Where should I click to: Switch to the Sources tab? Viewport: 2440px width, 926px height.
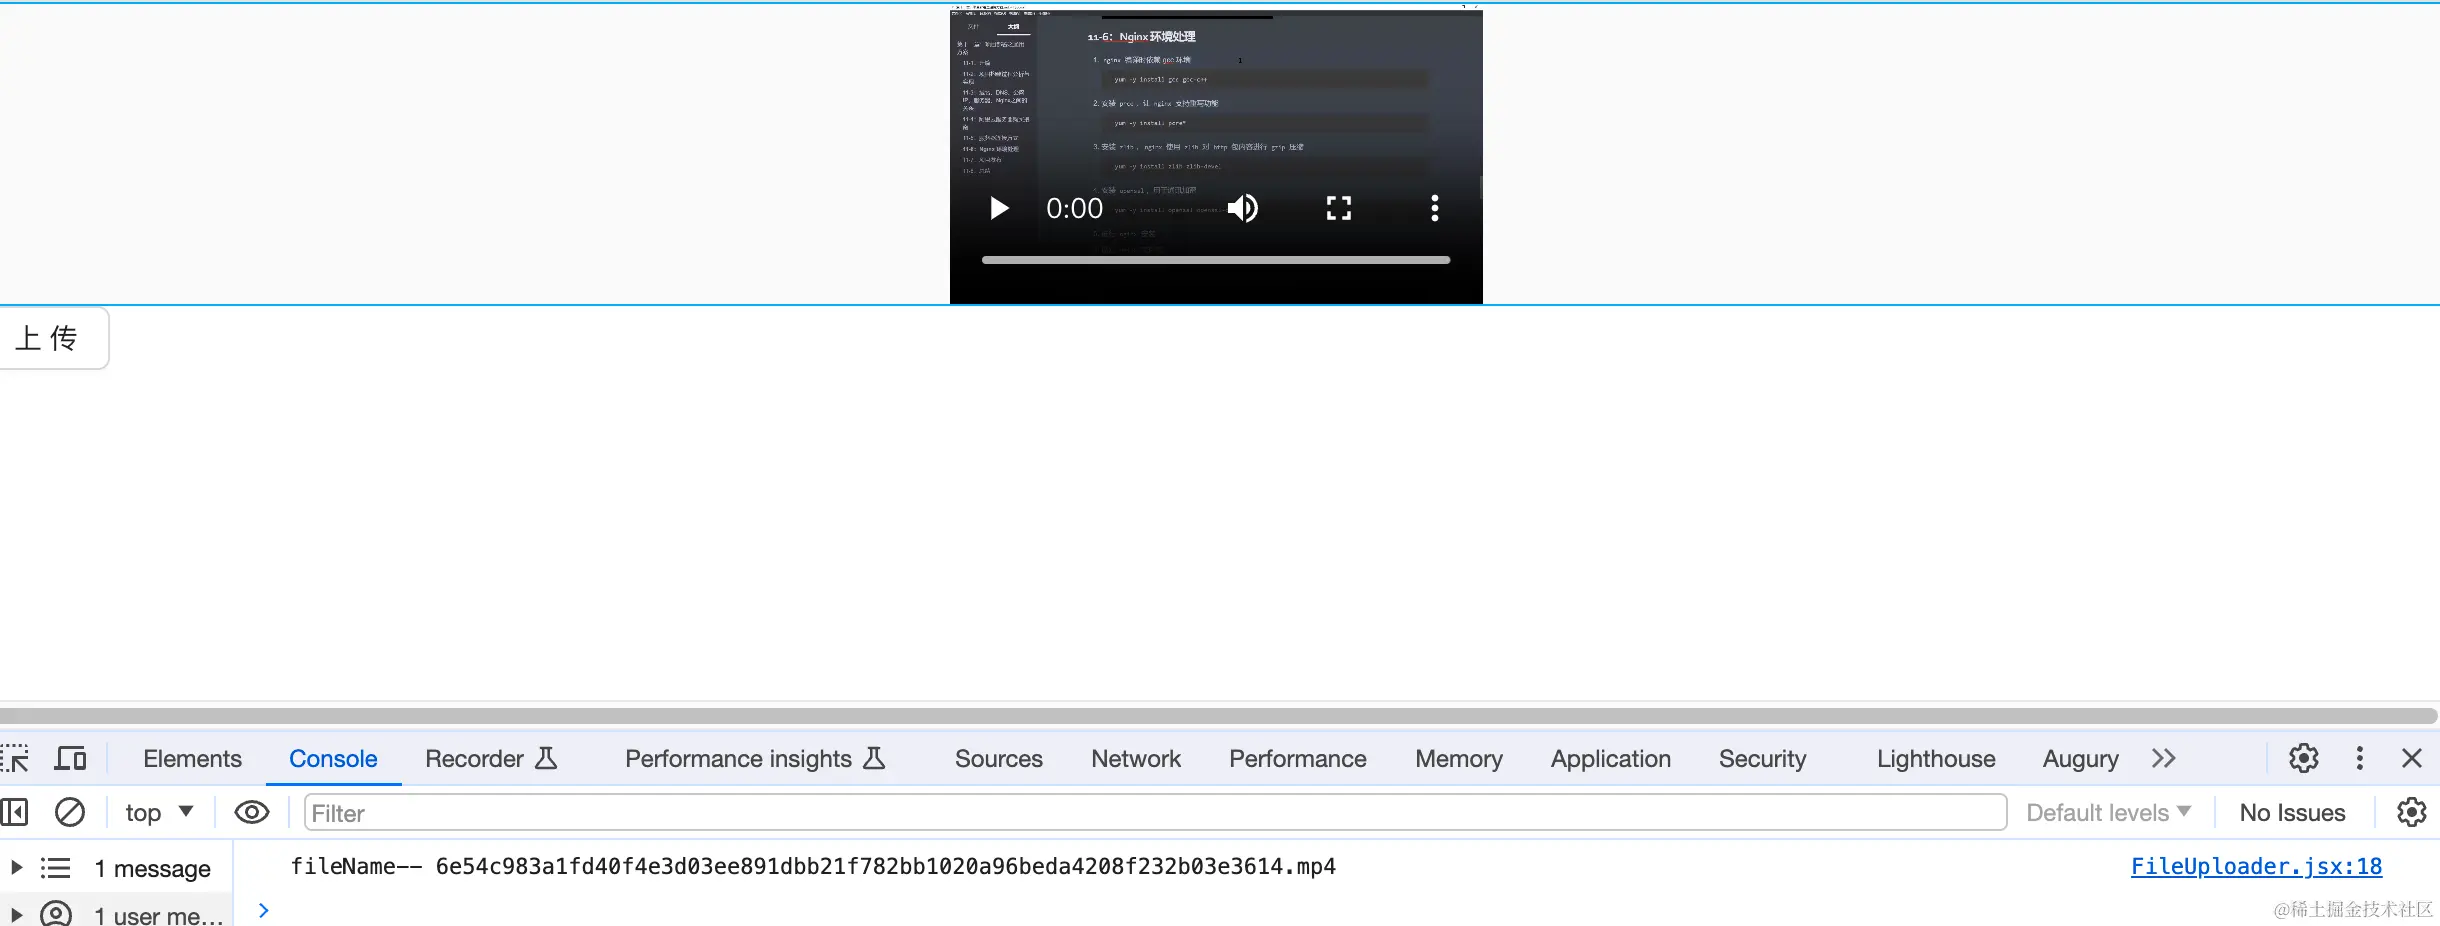pos(998,759)
